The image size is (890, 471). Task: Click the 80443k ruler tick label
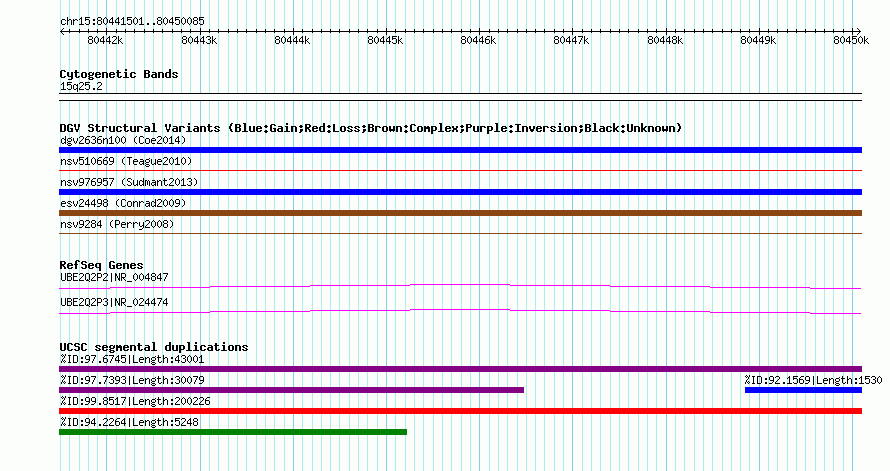(x=199, y=40)
